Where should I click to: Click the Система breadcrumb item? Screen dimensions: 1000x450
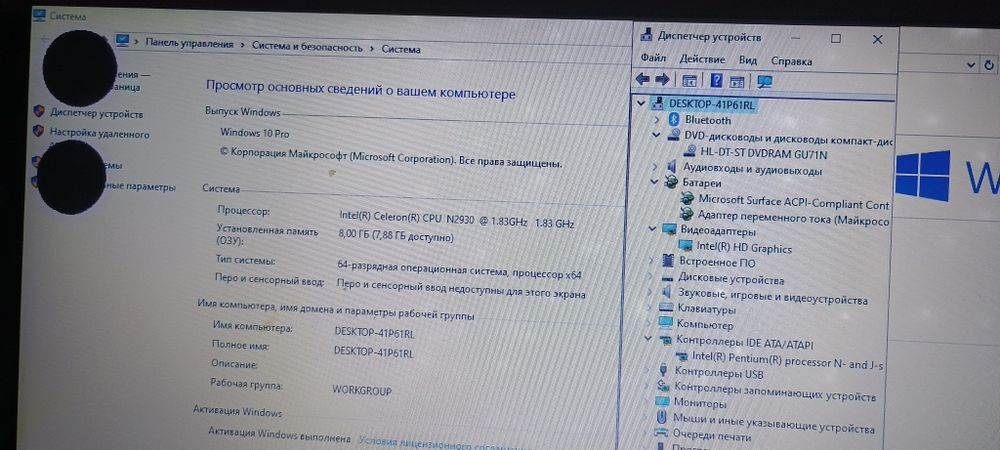click(x=401, y=49)
